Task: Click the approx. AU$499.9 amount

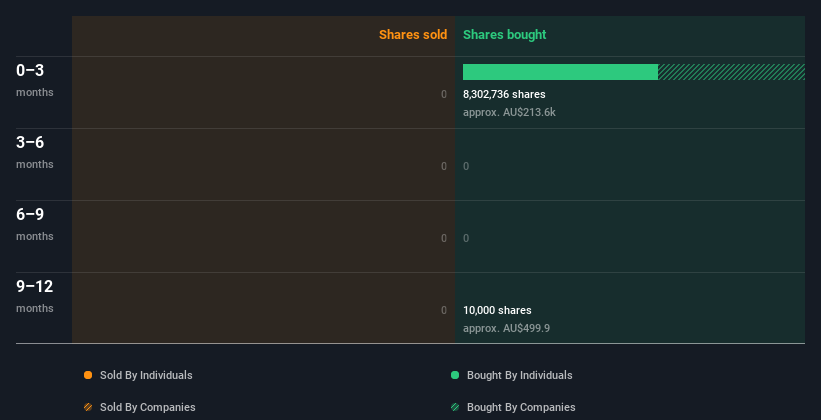Action: coord(506,328)
